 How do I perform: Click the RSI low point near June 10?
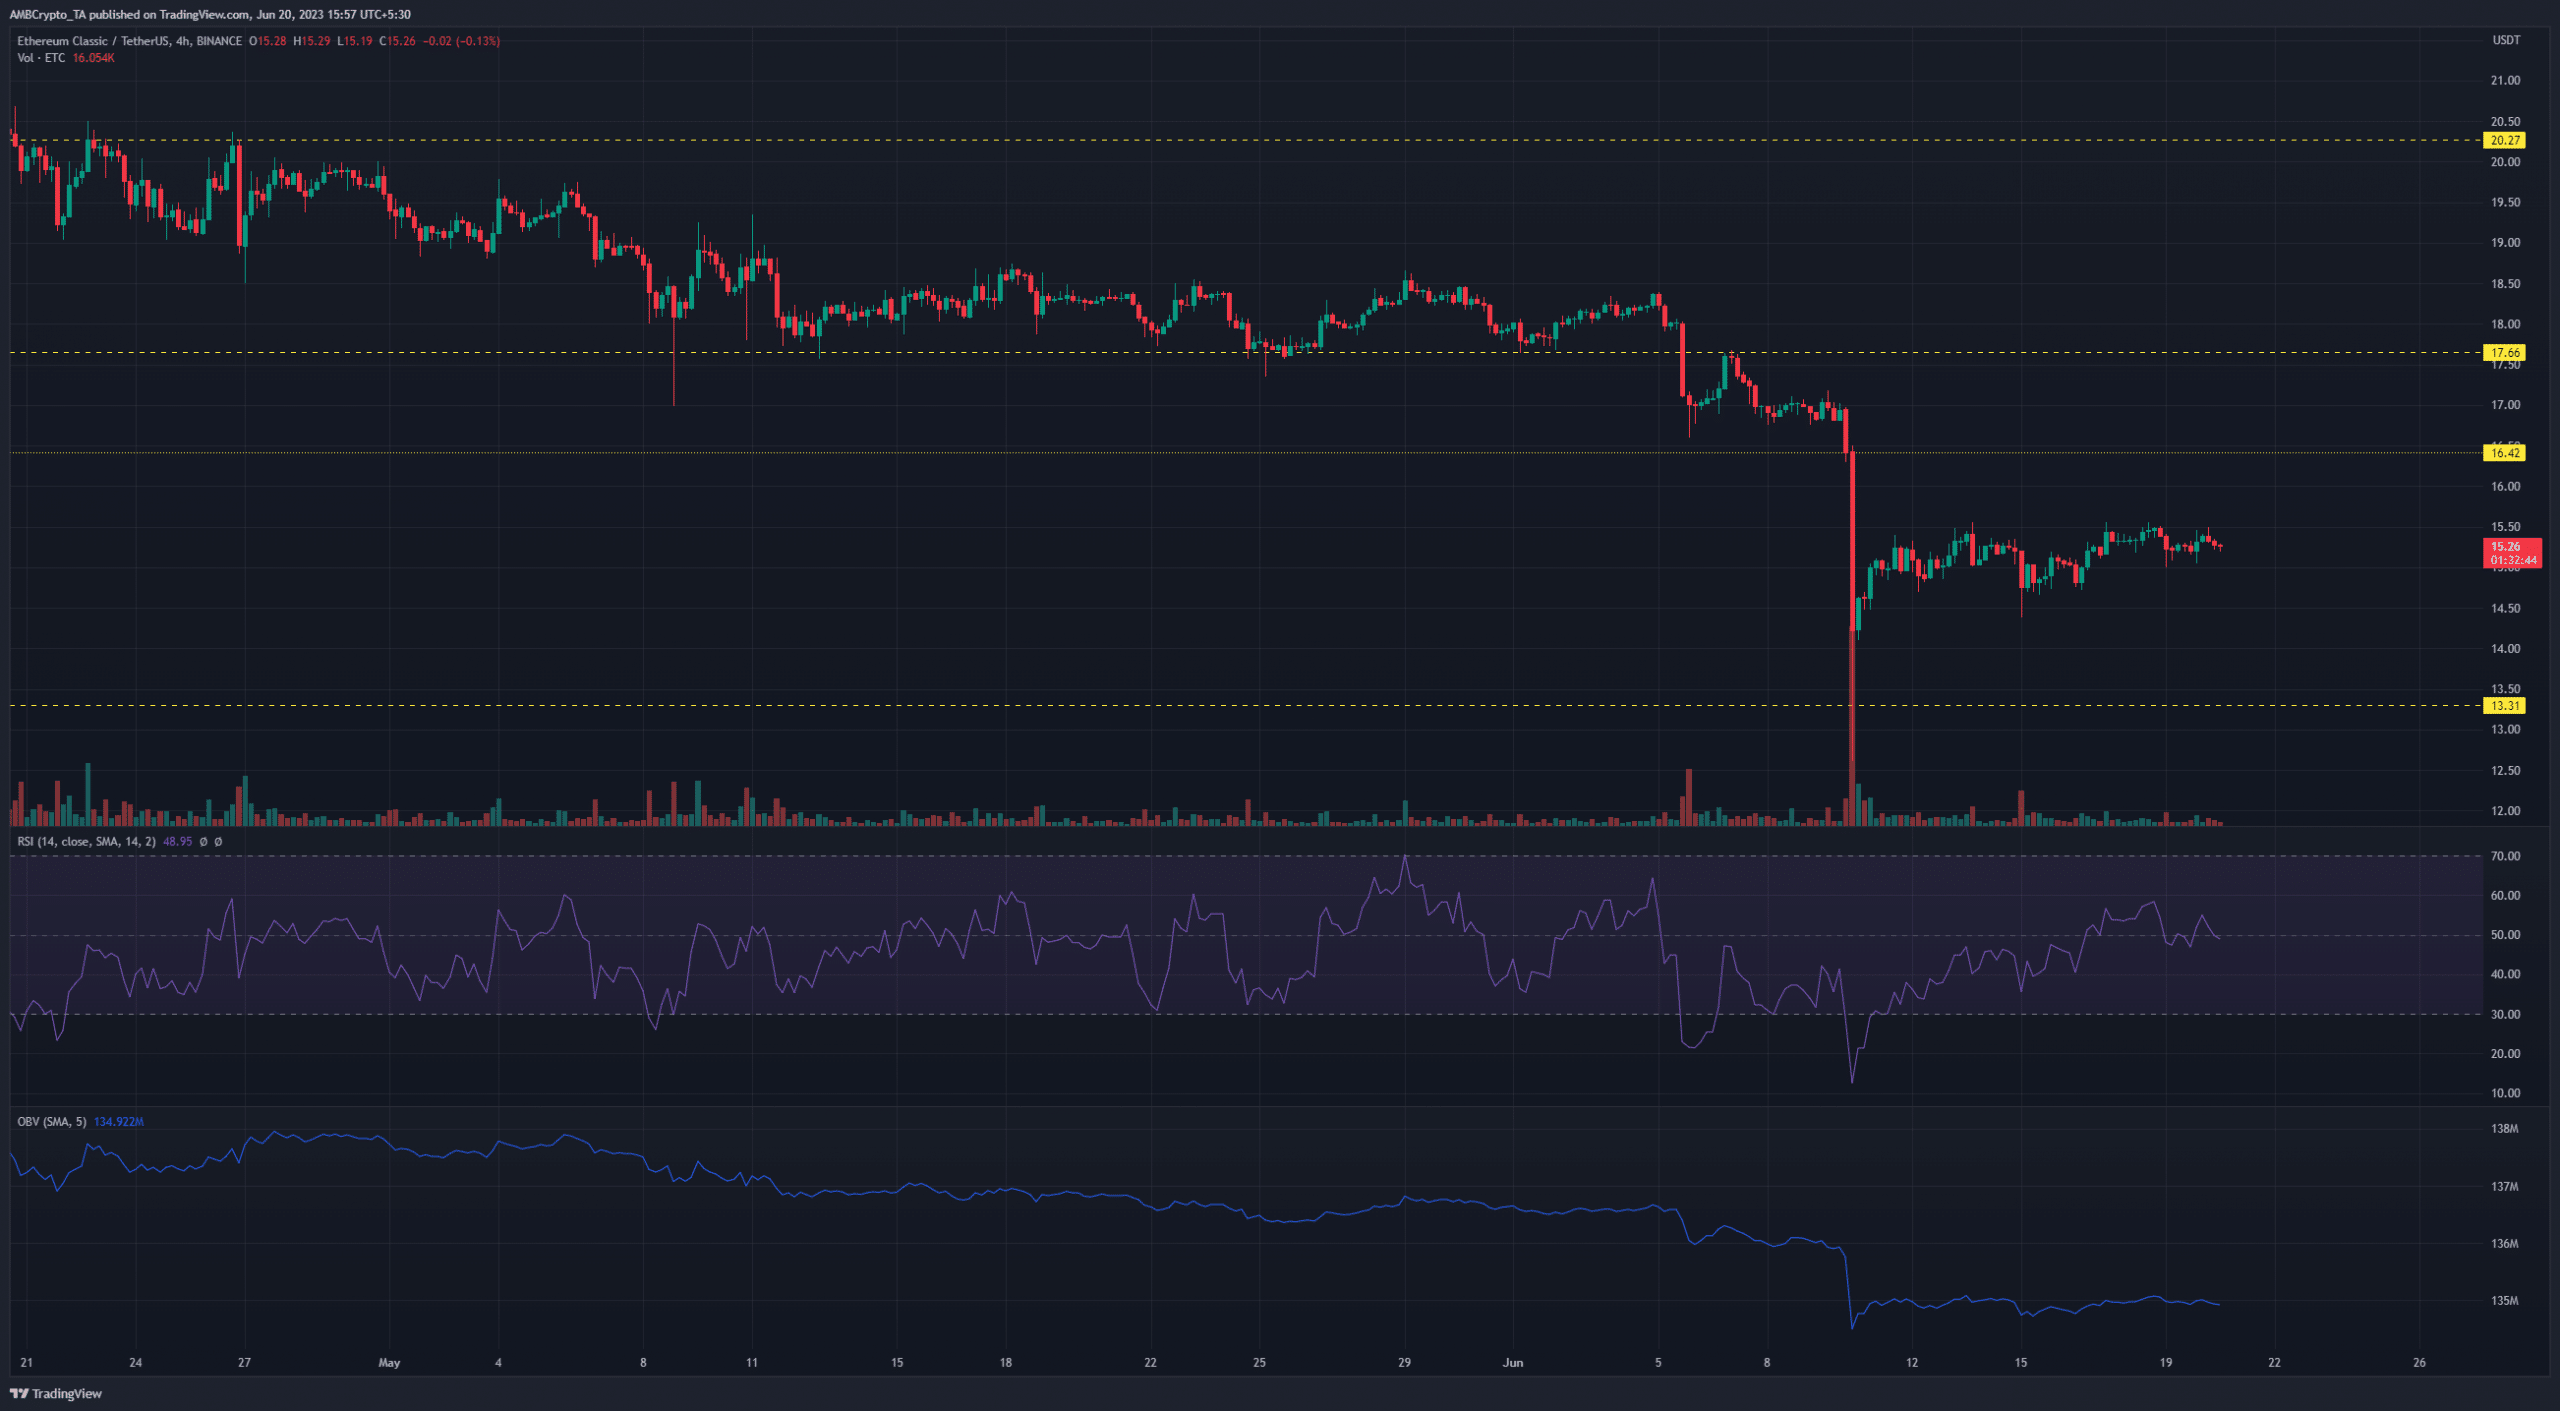pos(1852,1080)
